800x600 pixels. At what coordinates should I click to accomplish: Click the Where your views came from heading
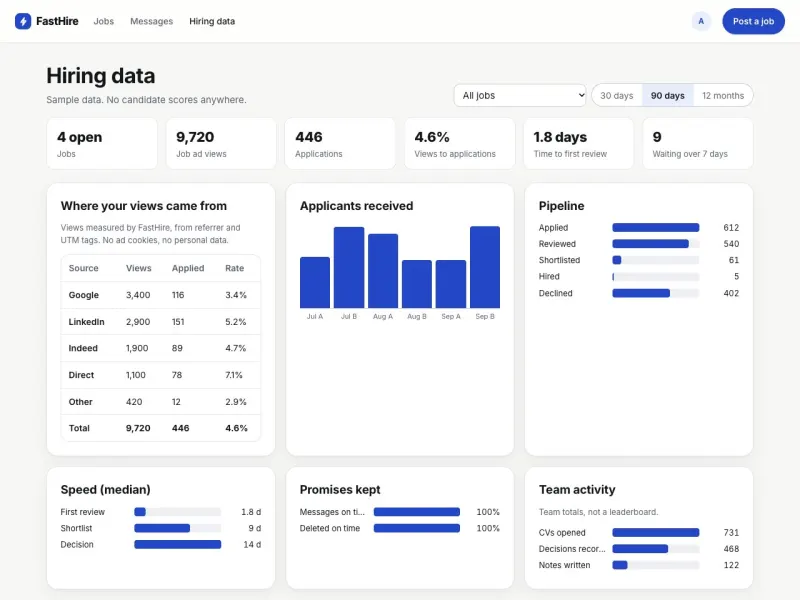(x=144, y=206)
